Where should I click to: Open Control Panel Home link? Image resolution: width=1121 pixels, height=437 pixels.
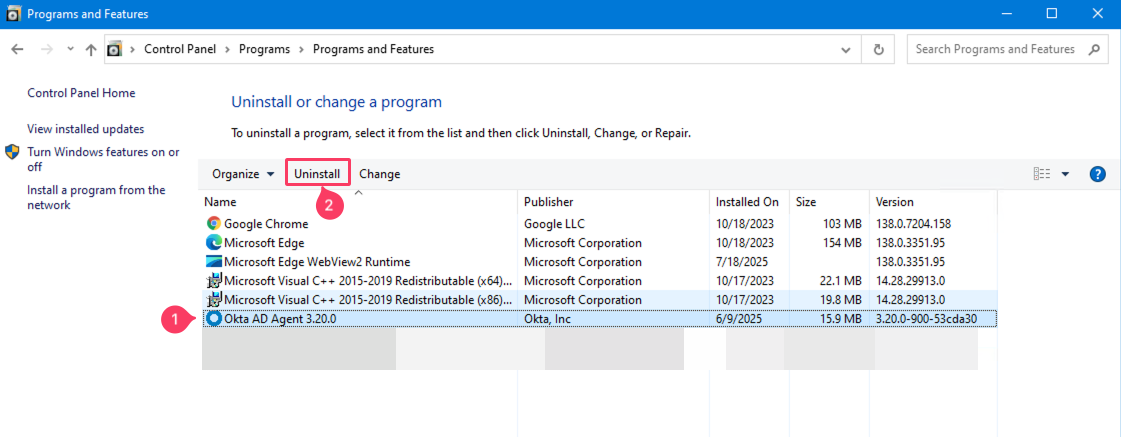[x=81, y=93]
